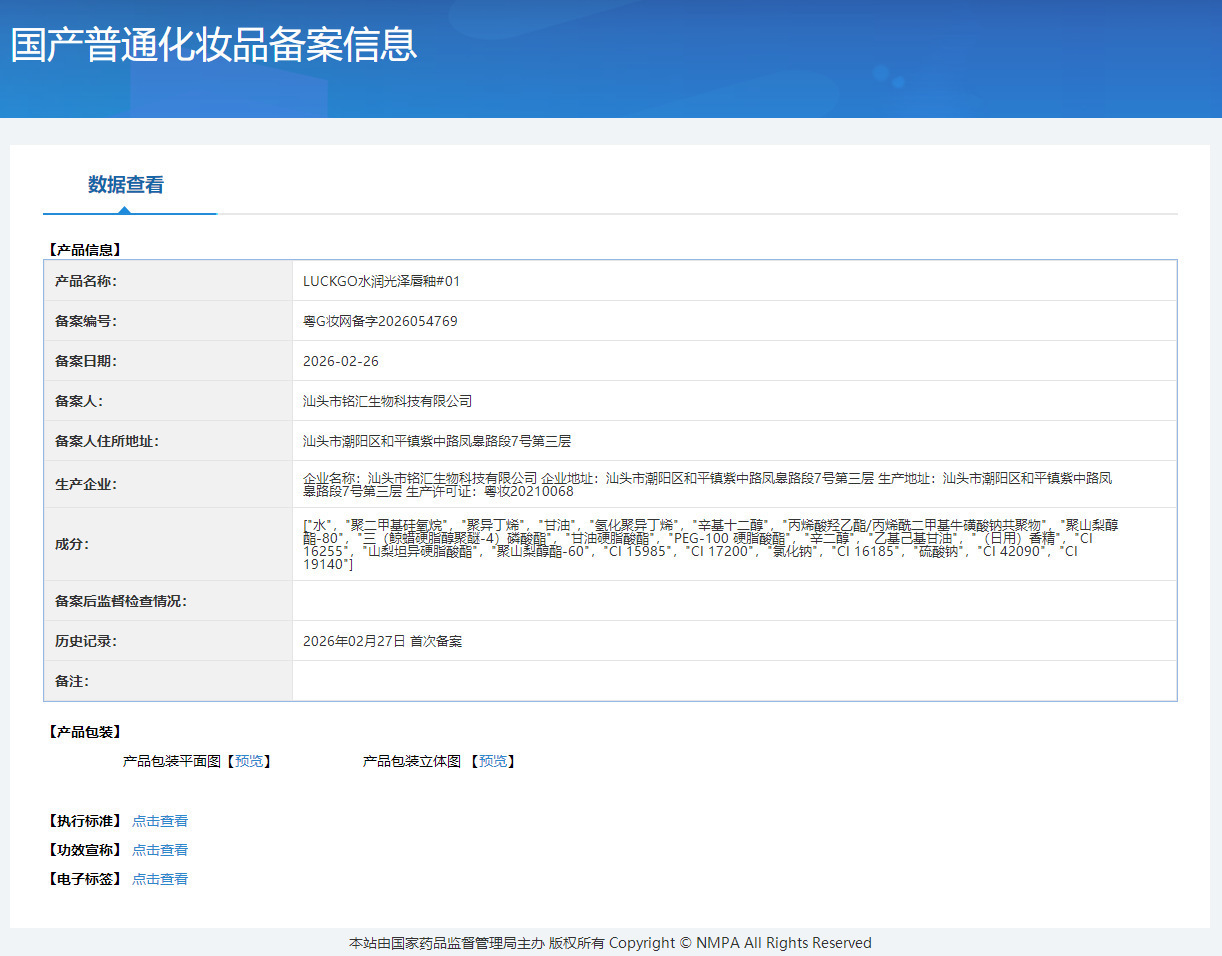Click the NMPA copyright footer text

[610, 943]
